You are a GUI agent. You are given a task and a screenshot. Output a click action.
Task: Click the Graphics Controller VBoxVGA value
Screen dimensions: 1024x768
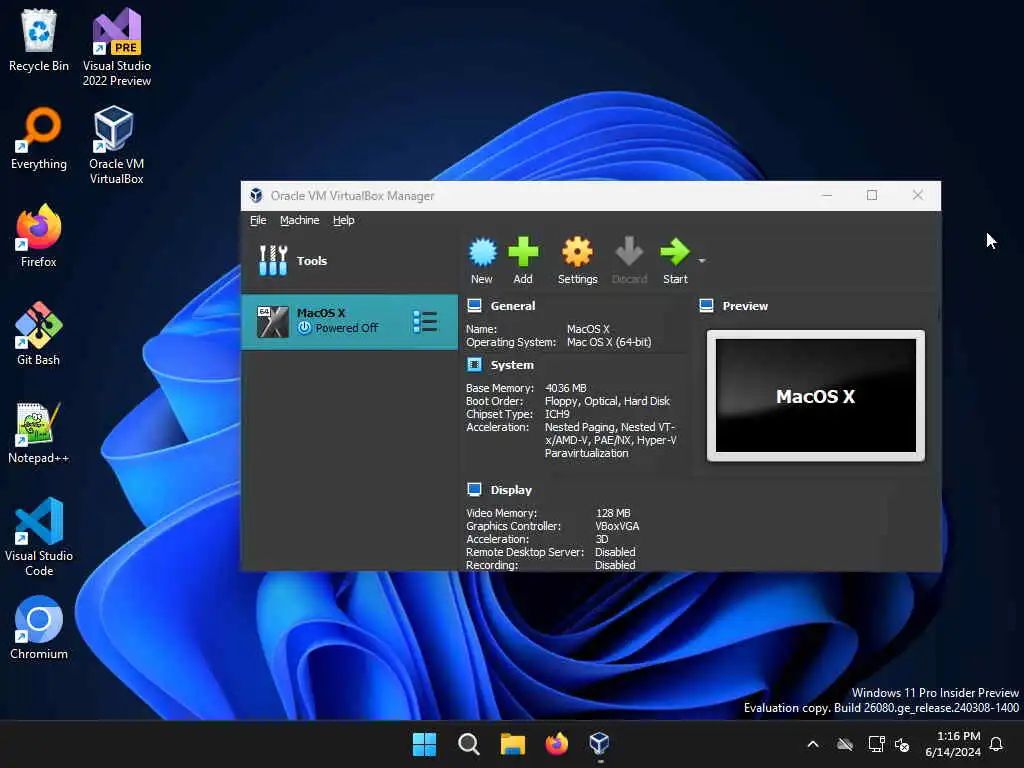pyautogui.click(x=617, y=526)
